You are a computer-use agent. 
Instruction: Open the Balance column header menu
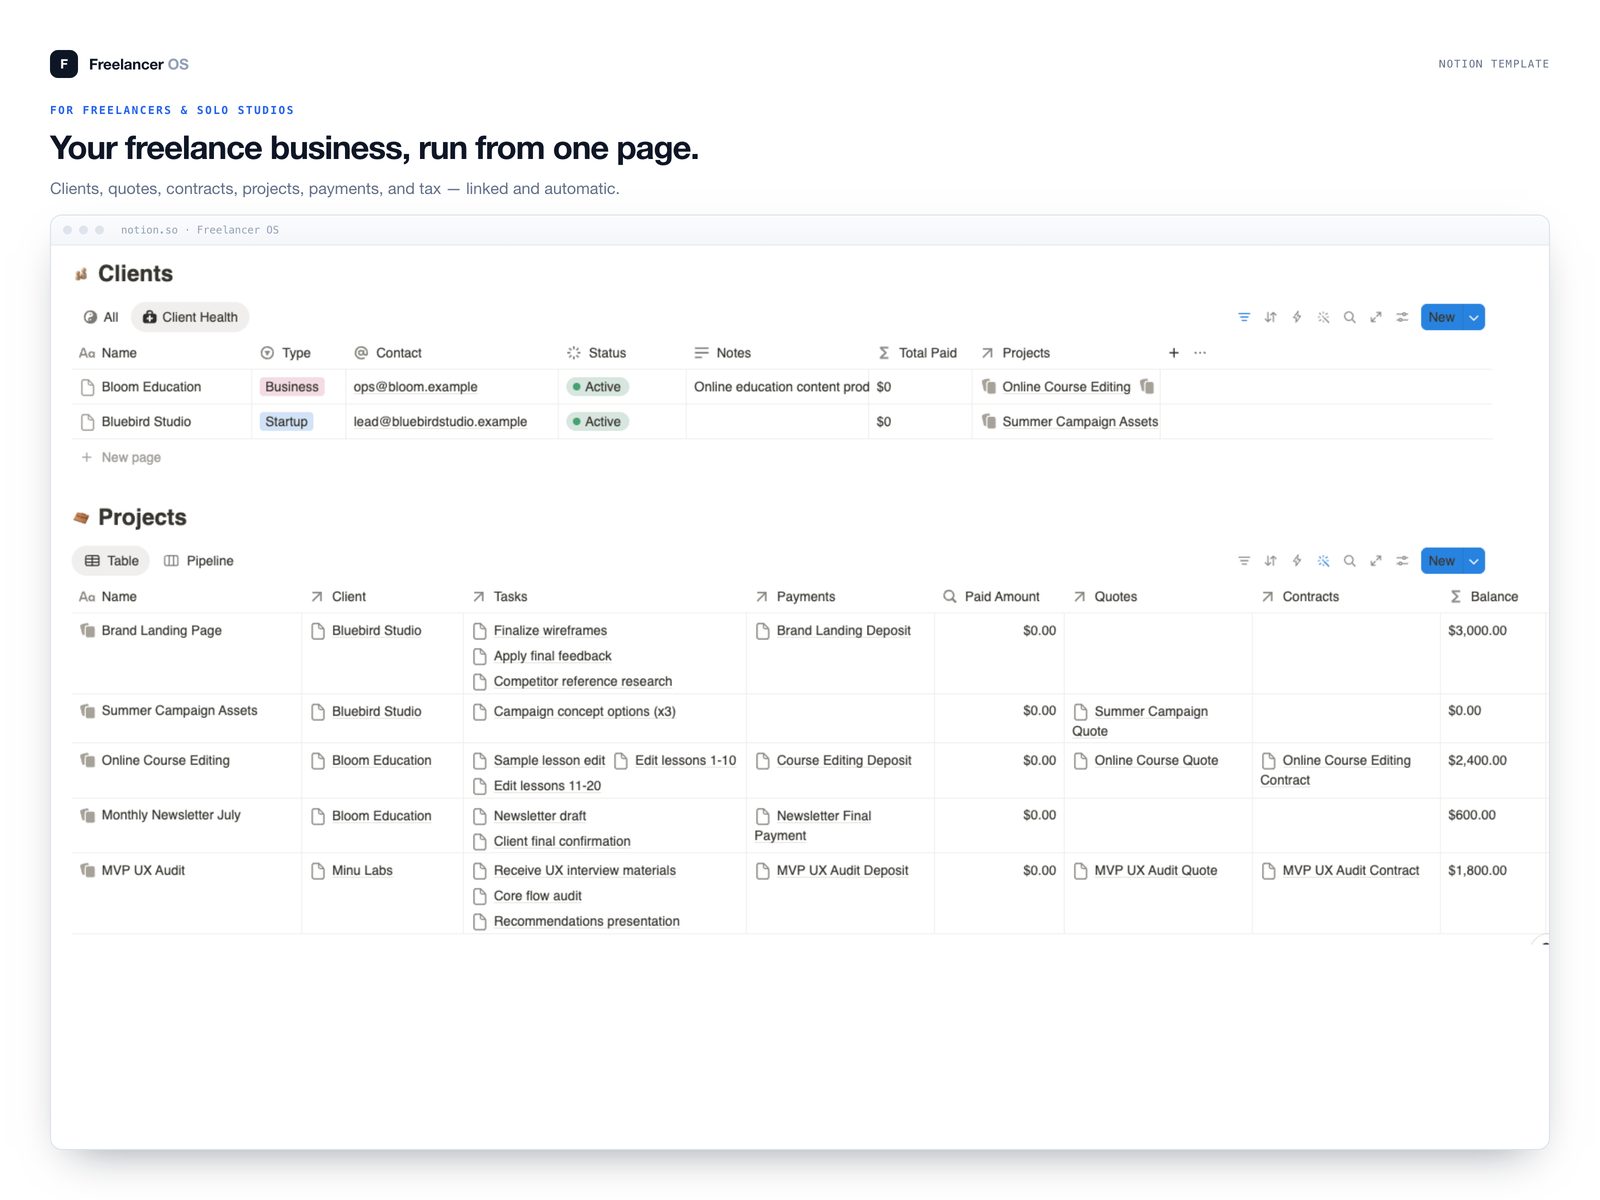(x=1484, y=597)
